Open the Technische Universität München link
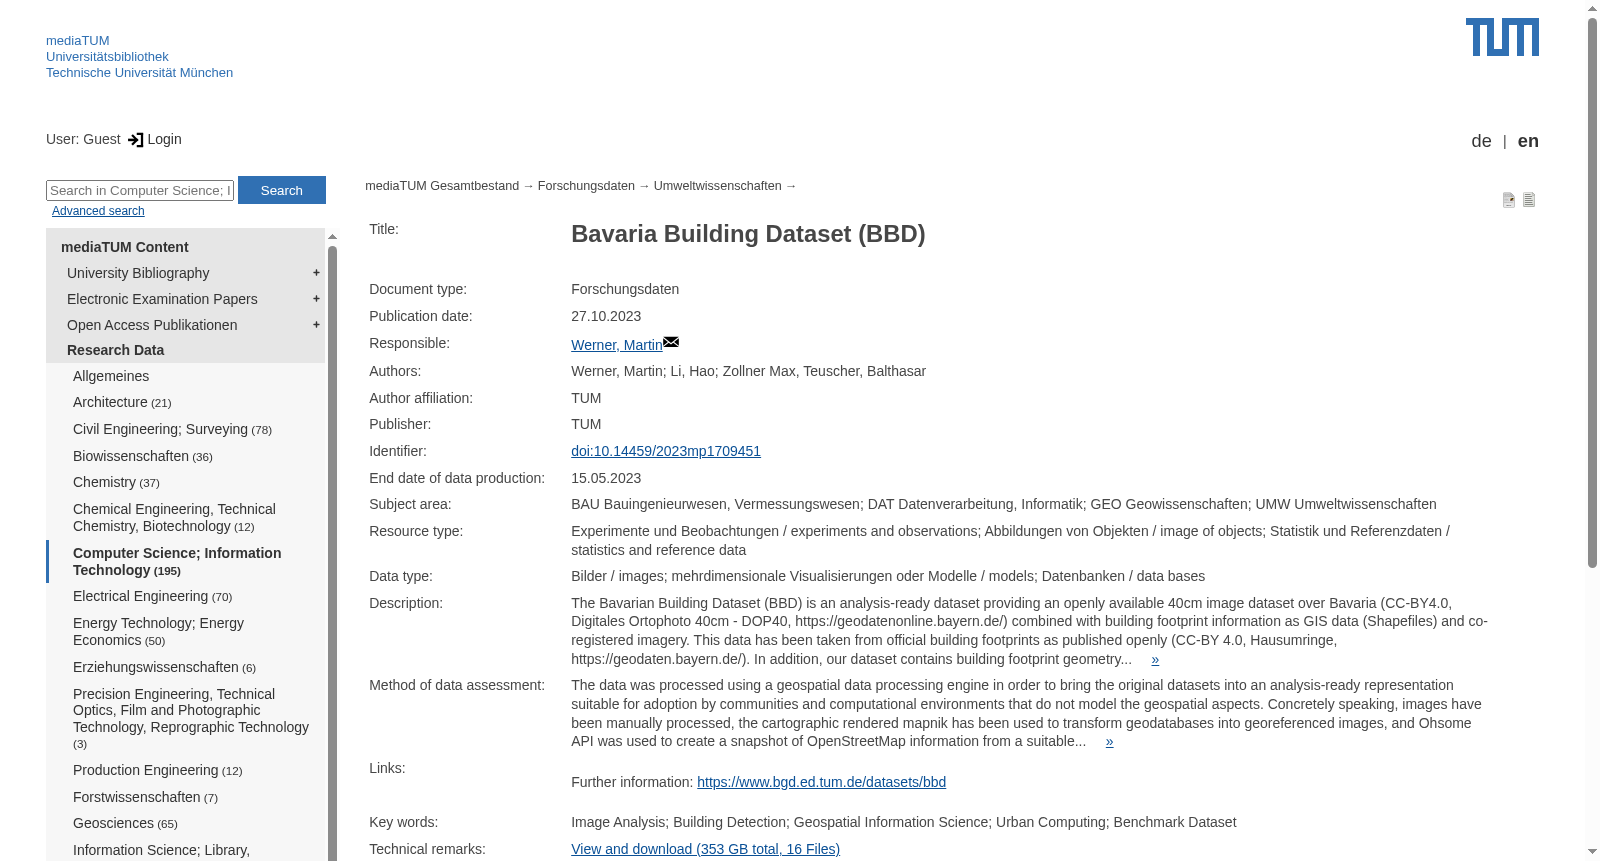 point(139,73)
